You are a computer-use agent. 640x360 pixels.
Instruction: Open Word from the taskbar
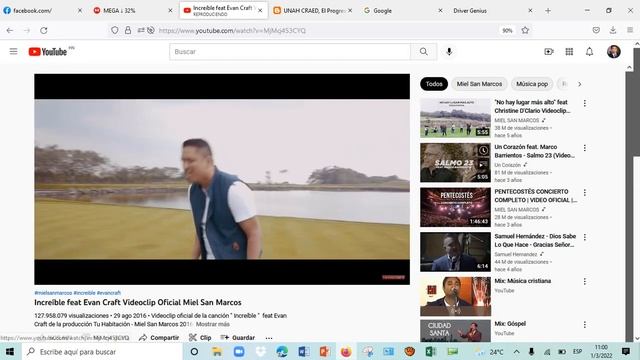point(303,351)
